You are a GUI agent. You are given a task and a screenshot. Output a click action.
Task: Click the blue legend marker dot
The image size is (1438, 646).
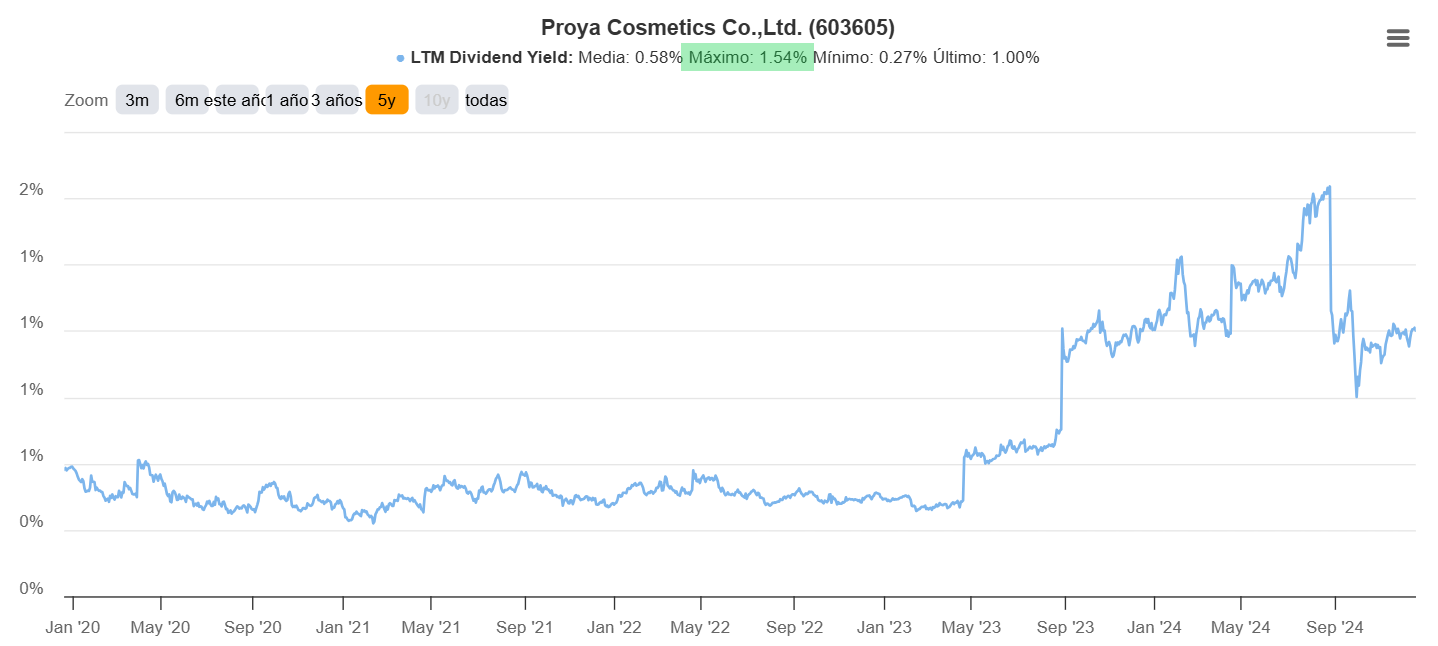[x=401, y=58]
